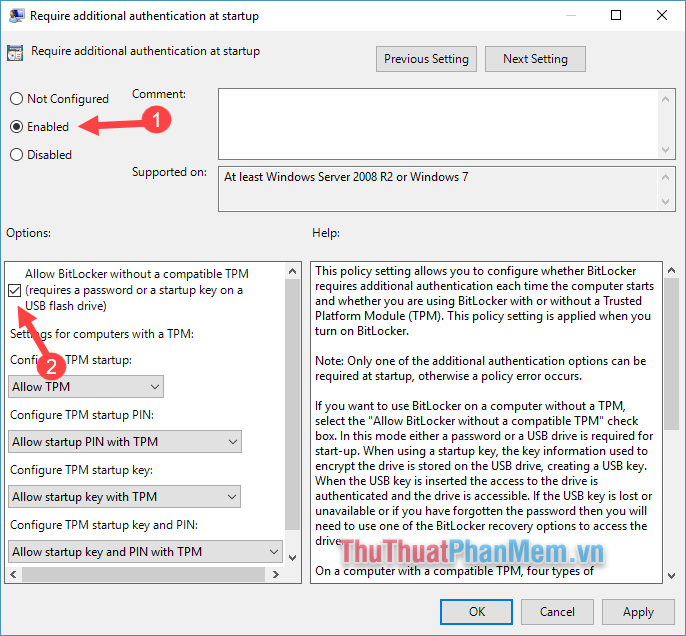686x636 pixels.
Task: Open the TPM startup key and PIN dropdown
Action: coord(145,552)
